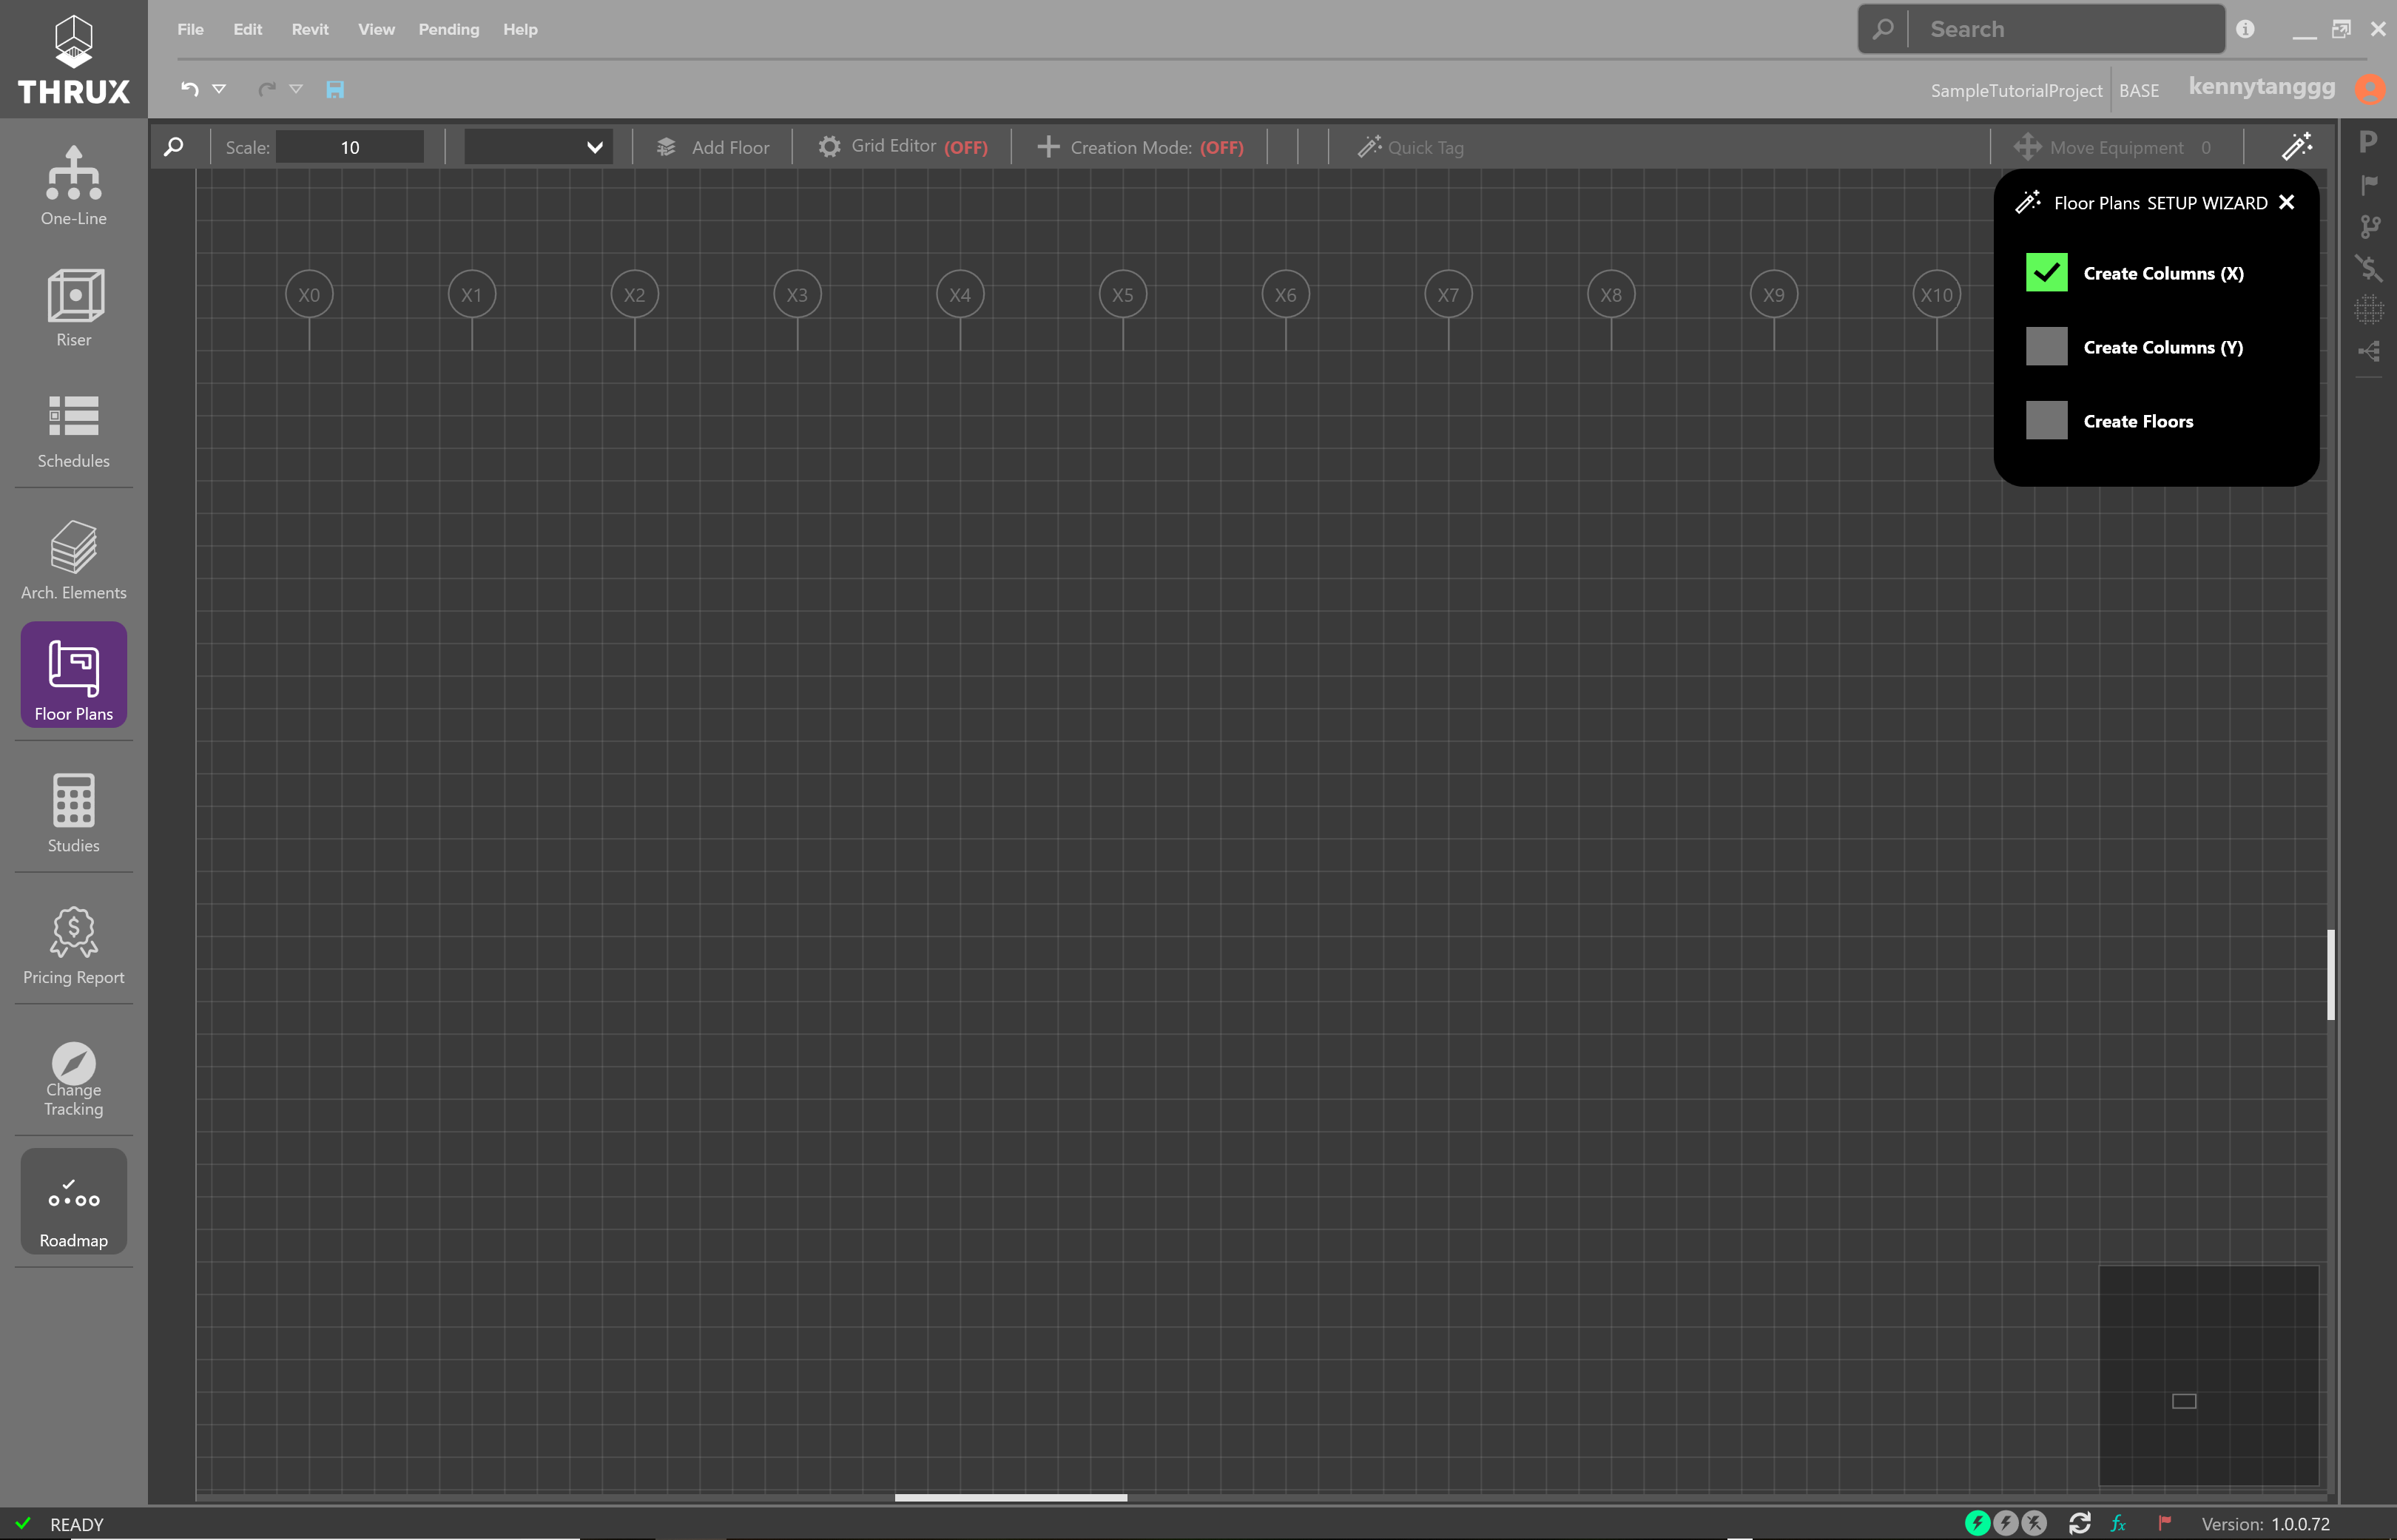Image resolution: width=2397 pixels, height=1540 pixels.
Task: Click the Add Floor button
Action: pos(712,147)
